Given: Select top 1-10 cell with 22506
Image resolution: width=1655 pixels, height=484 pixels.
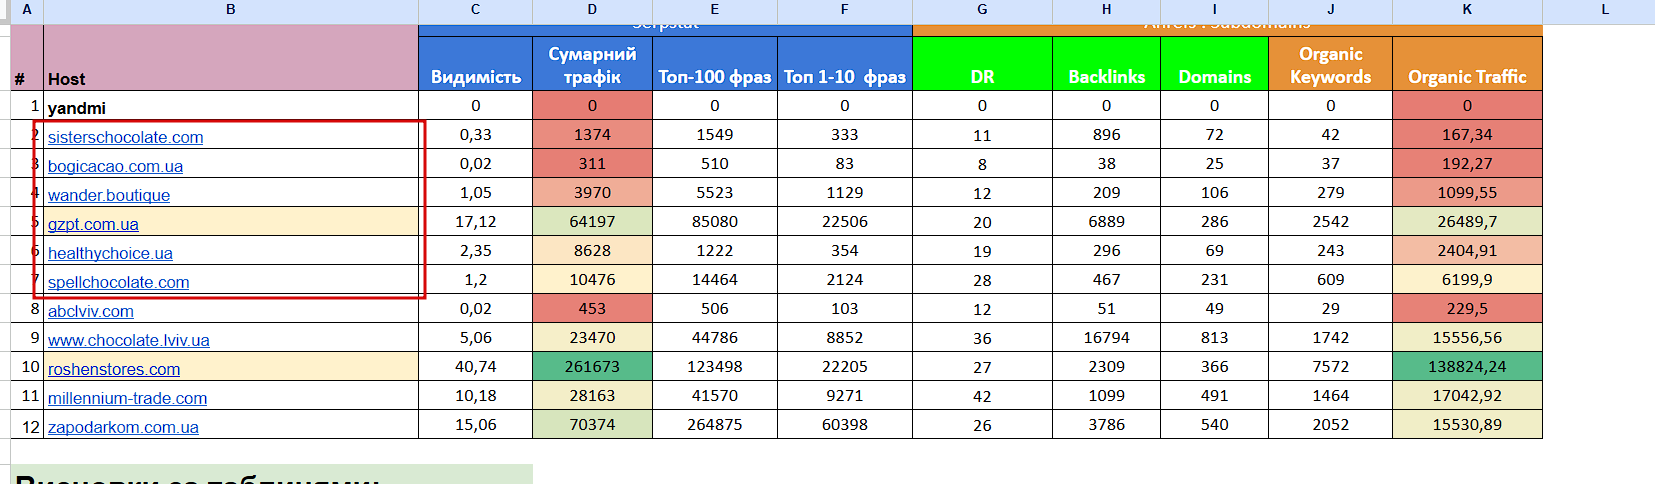Looking at the screenshot, I should (x=844, y=221).
